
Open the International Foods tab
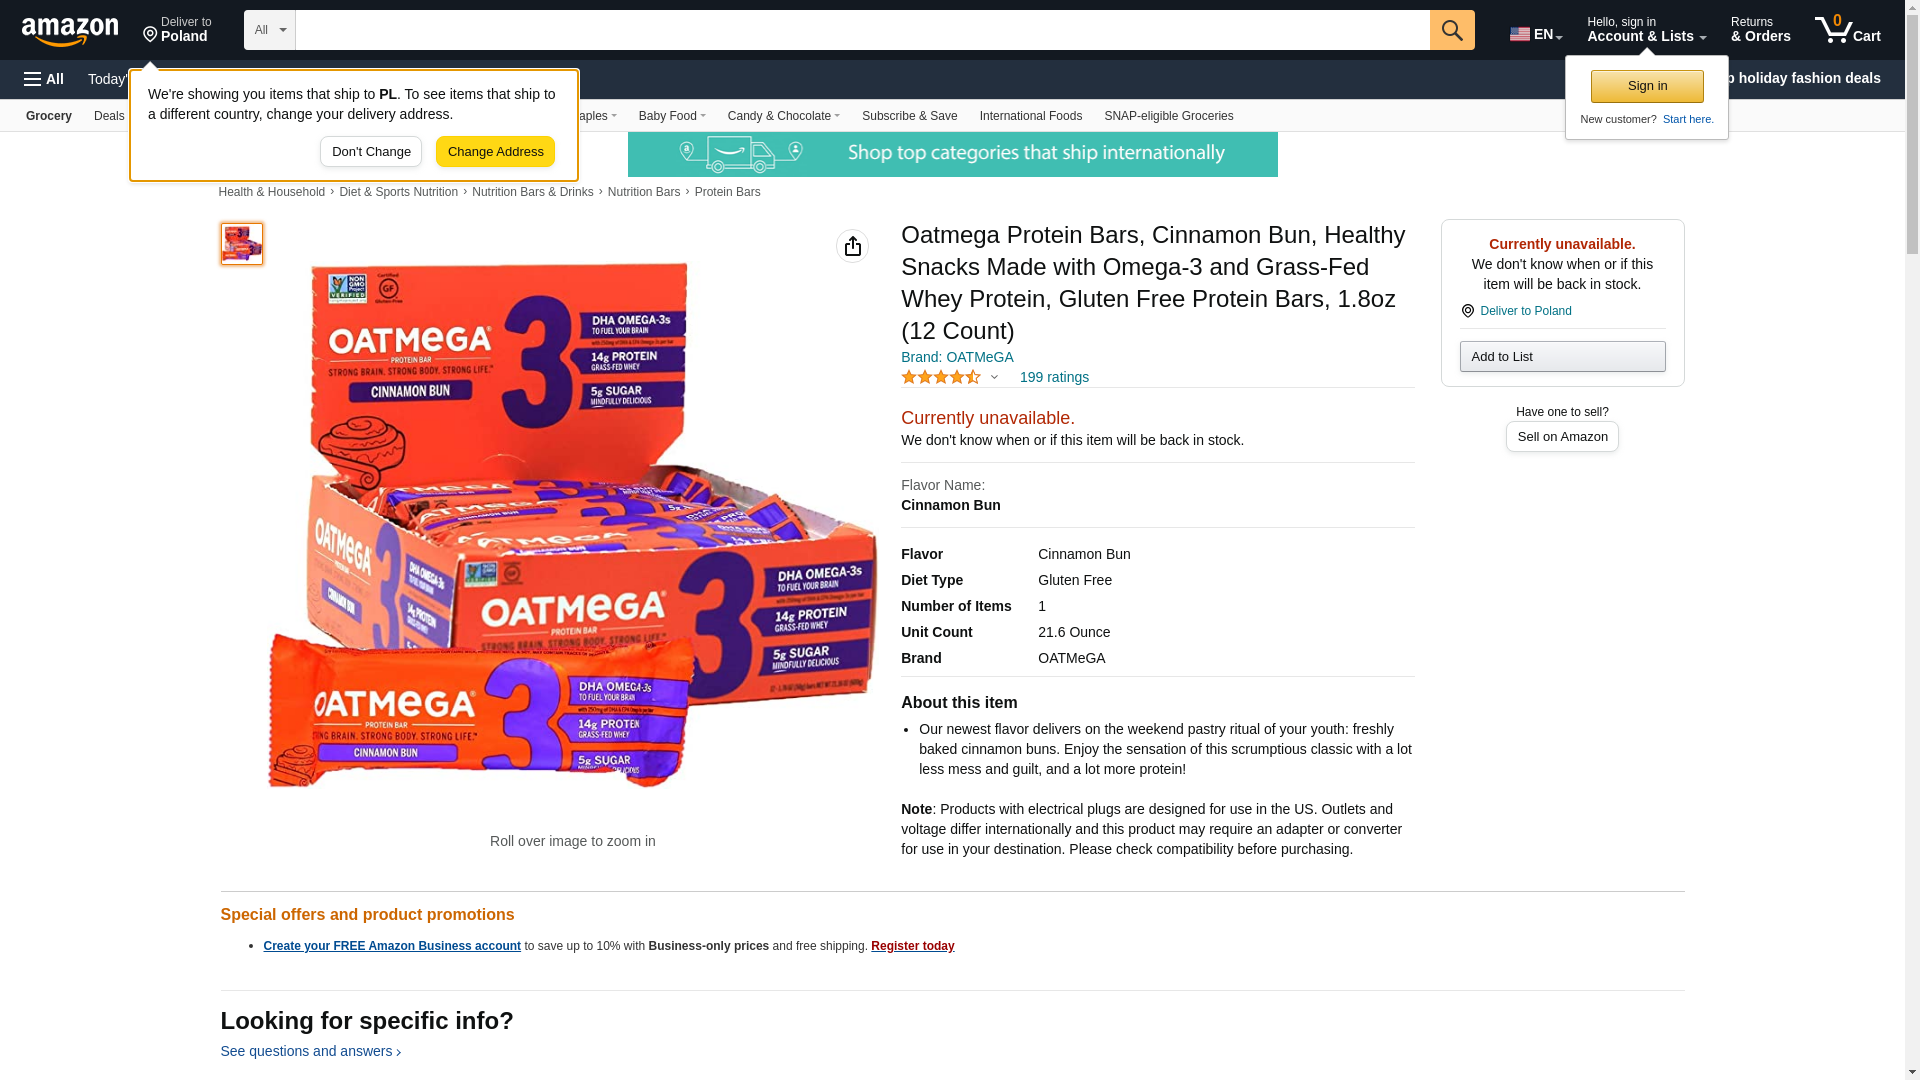click(1030, 116)
